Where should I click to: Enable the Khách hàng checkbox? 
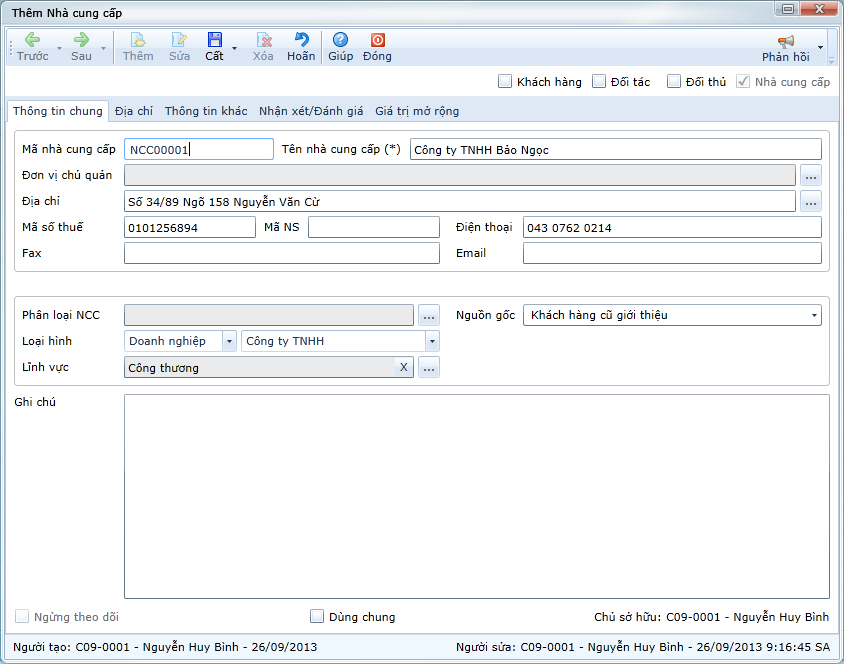(505, 81)
